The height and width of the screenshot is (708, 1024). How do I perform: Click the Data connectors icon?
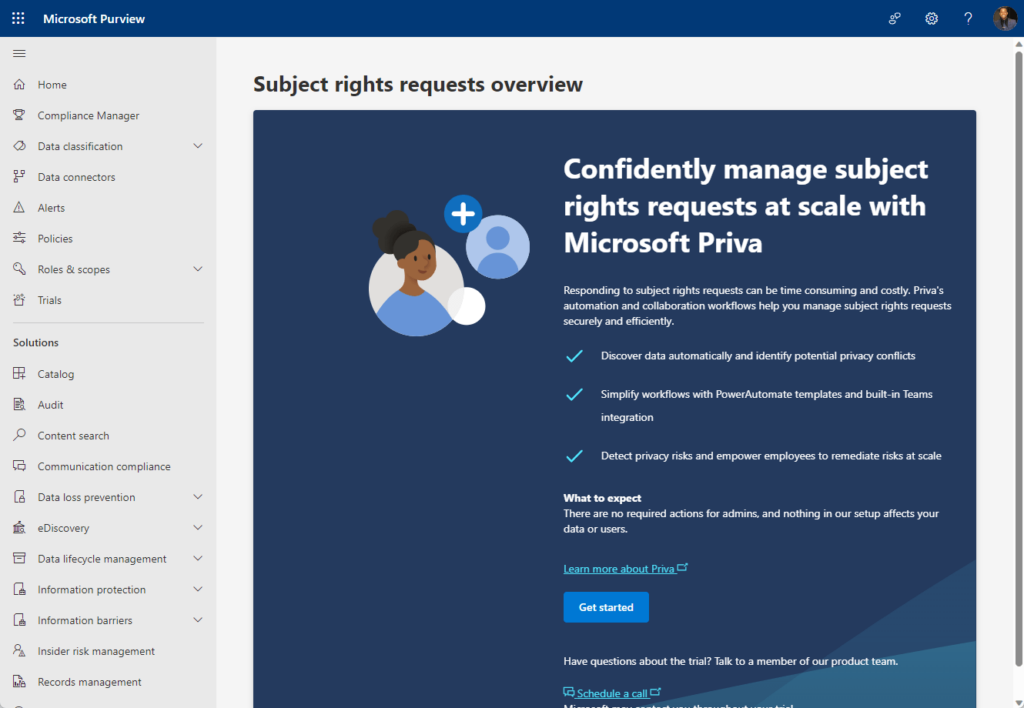[x=20, y=176]
